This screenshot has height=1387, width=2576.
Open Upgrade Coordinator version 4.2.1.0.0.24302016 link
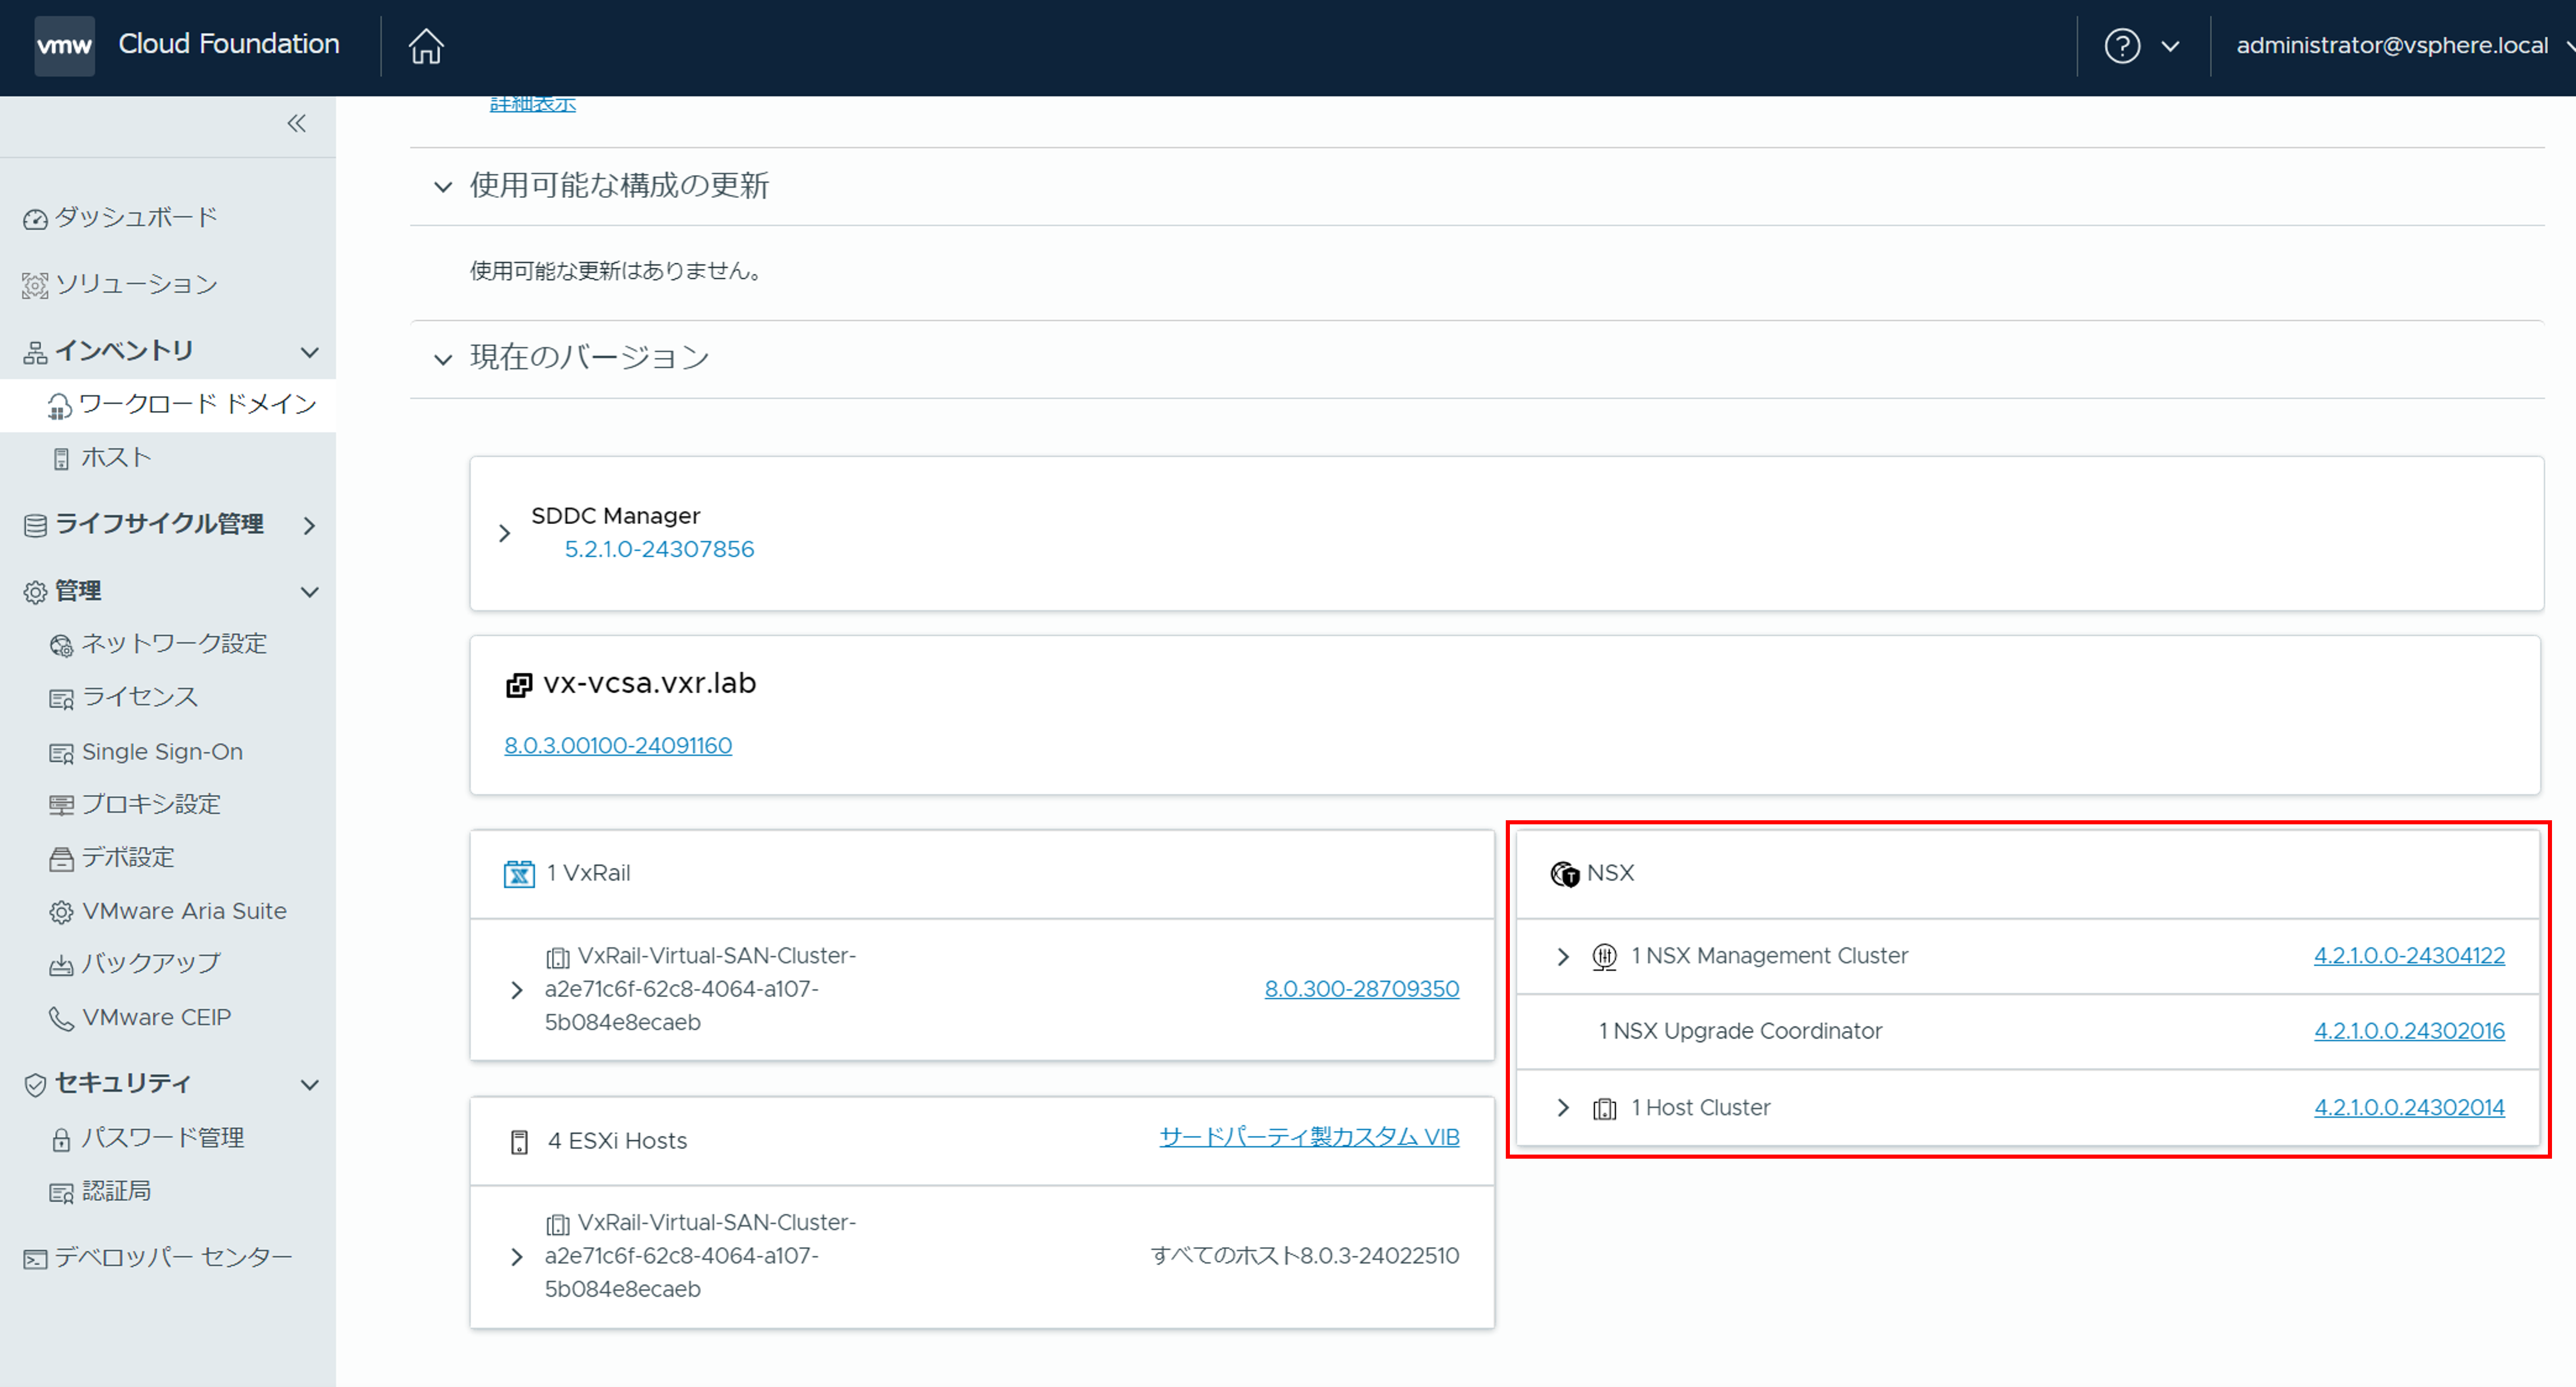2409,1031
